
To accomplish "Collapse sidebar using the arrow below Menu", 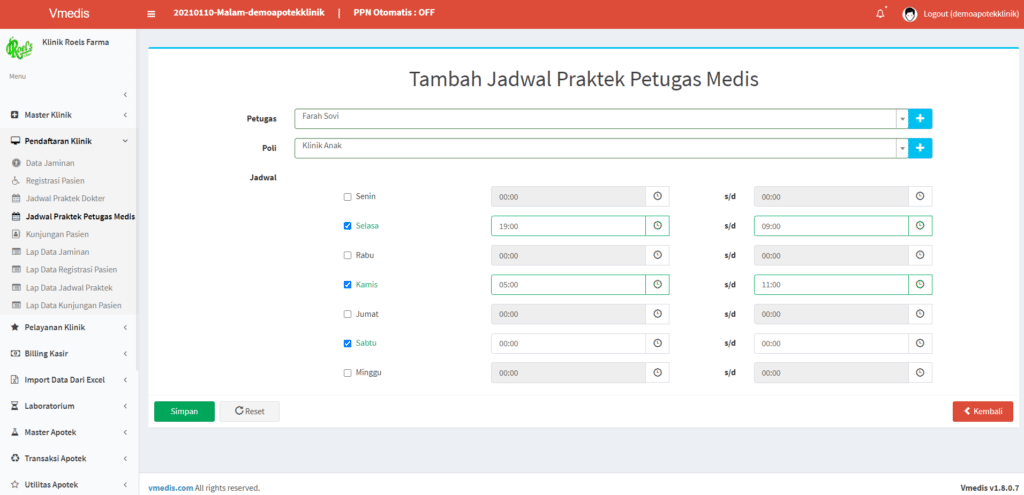I will point(124,95).
